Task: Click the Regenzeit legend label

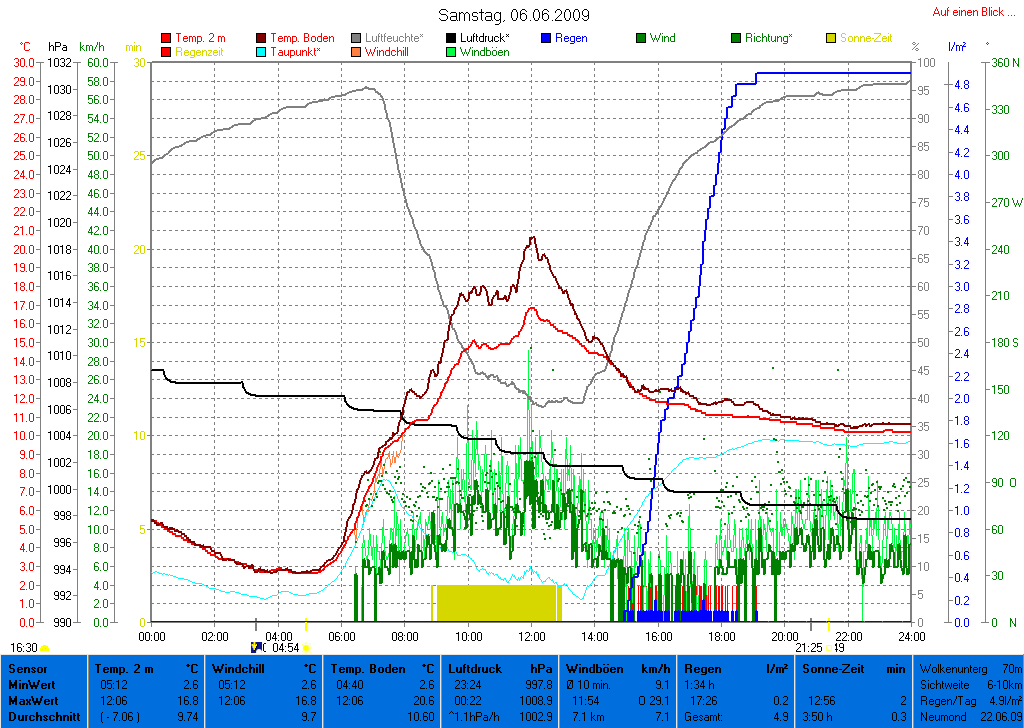Action: pos(202,51)
